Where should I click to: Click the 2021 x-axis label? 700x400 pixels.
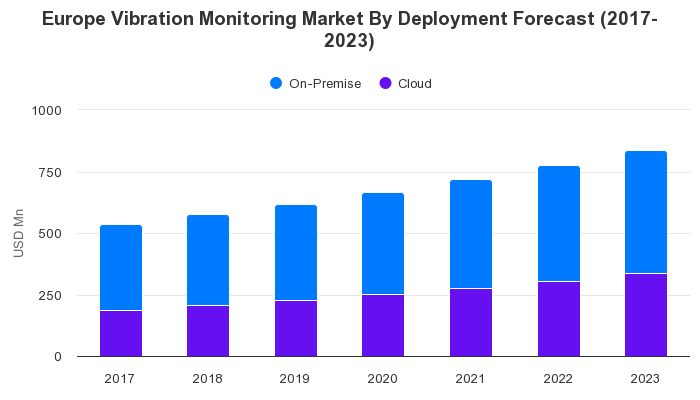click(470, 379)
